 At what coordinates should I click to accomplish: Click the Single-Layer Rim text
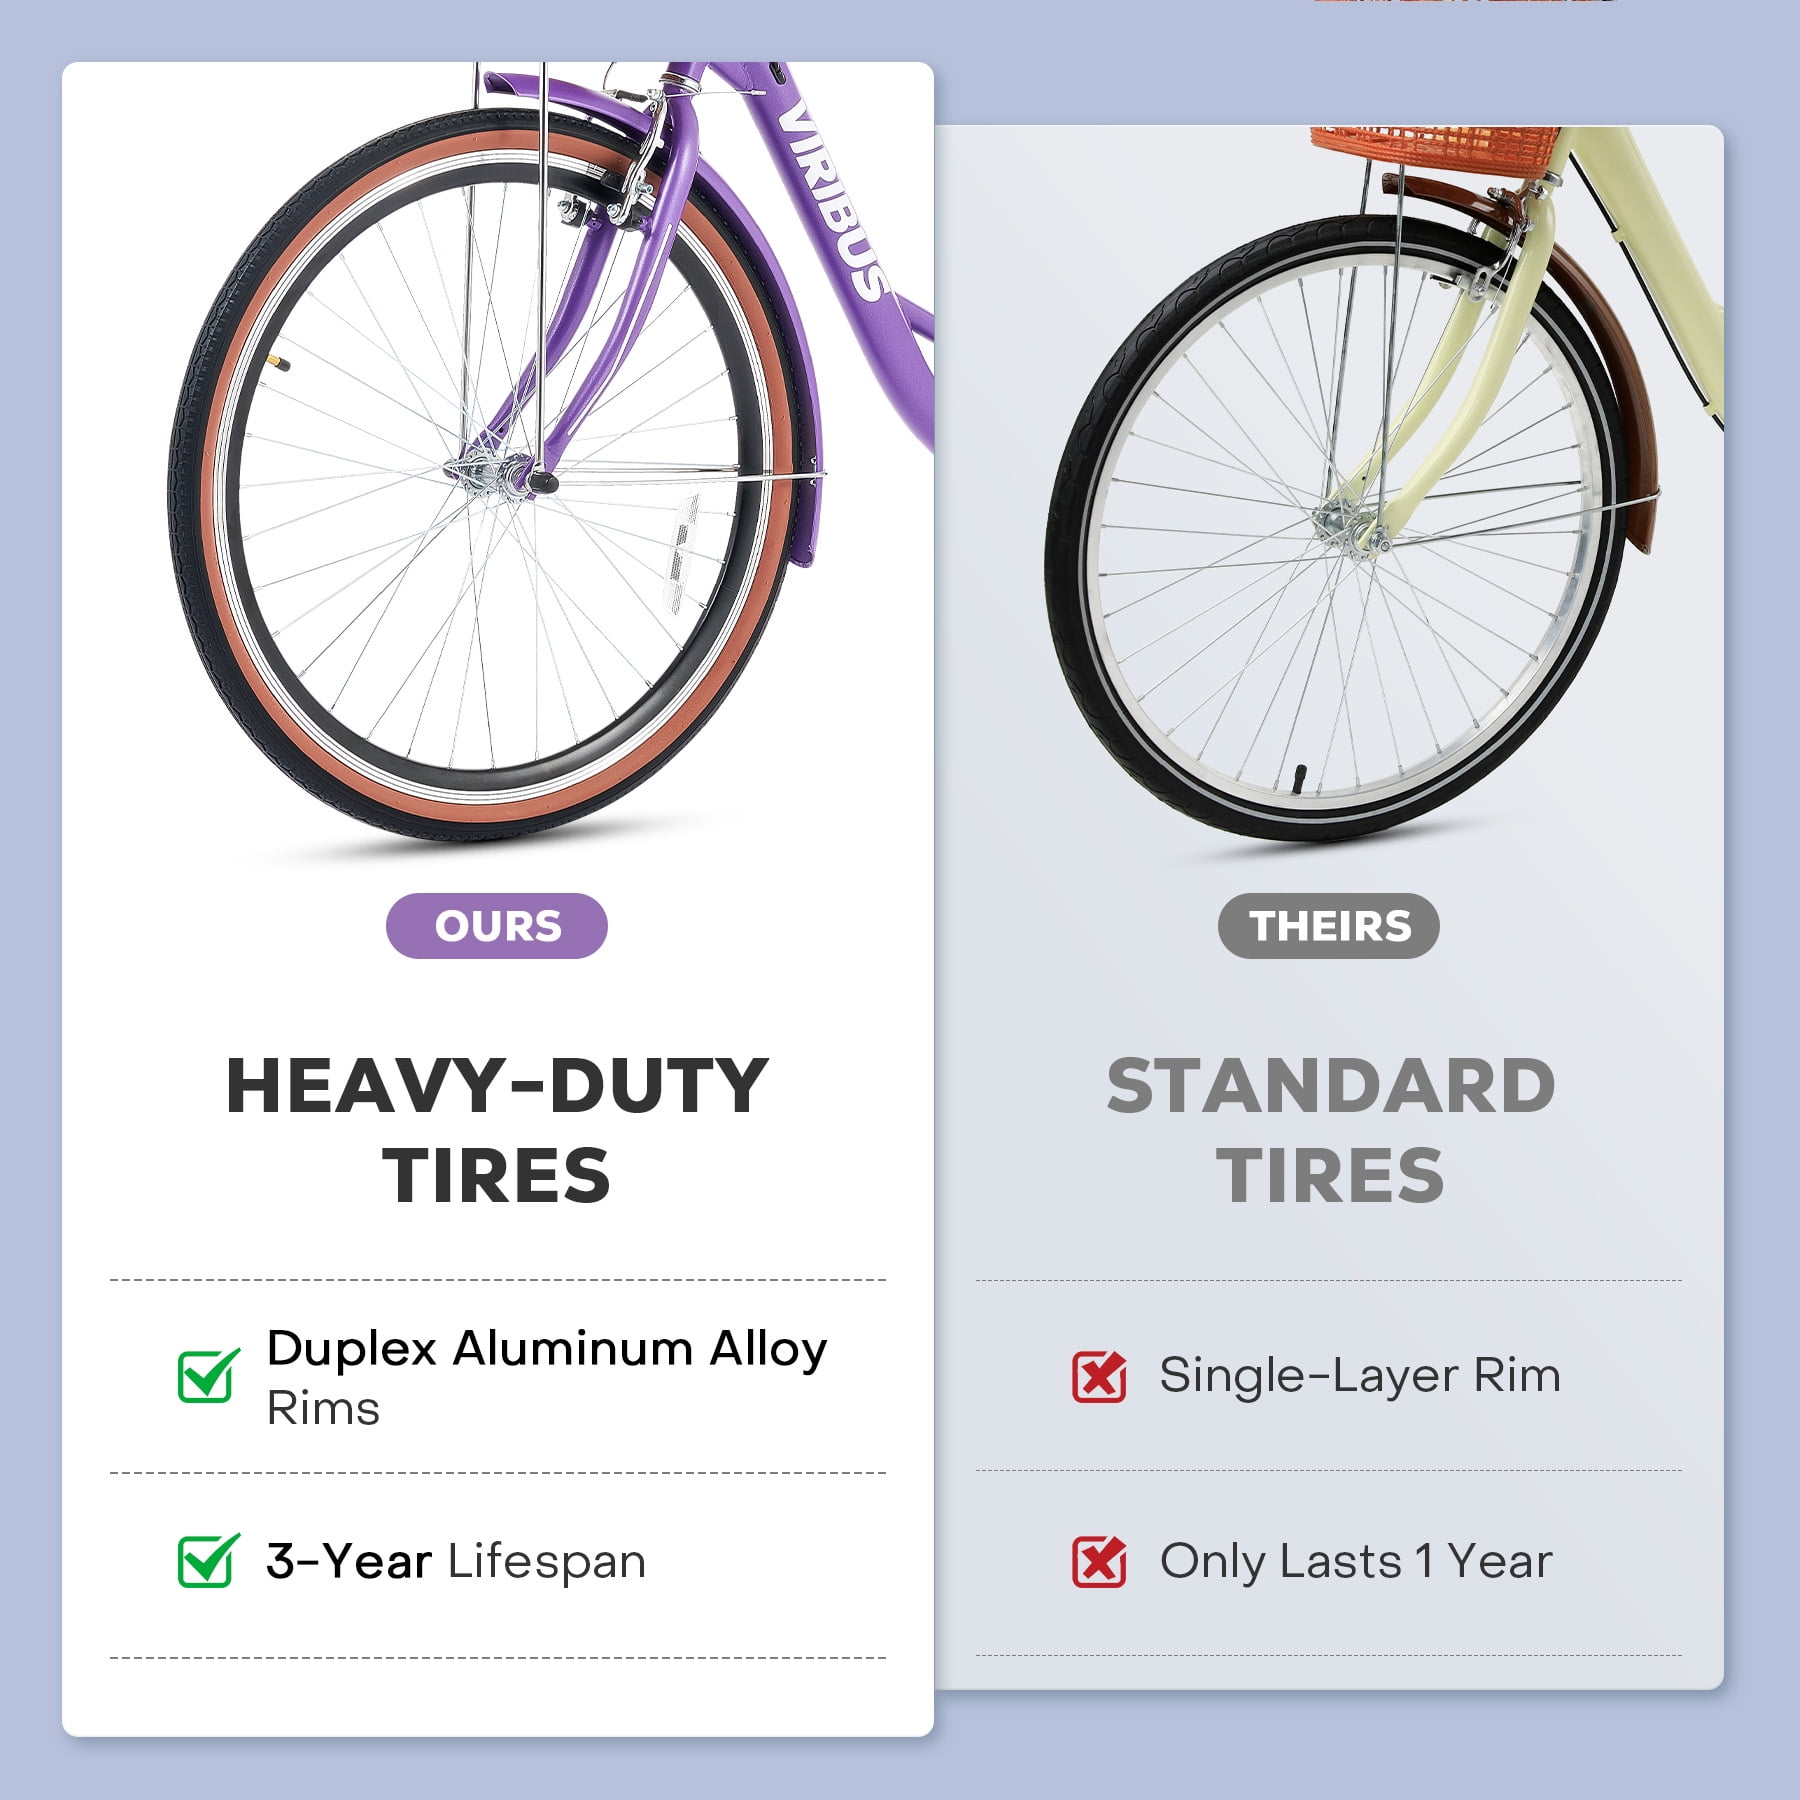click(1360, 1376)
